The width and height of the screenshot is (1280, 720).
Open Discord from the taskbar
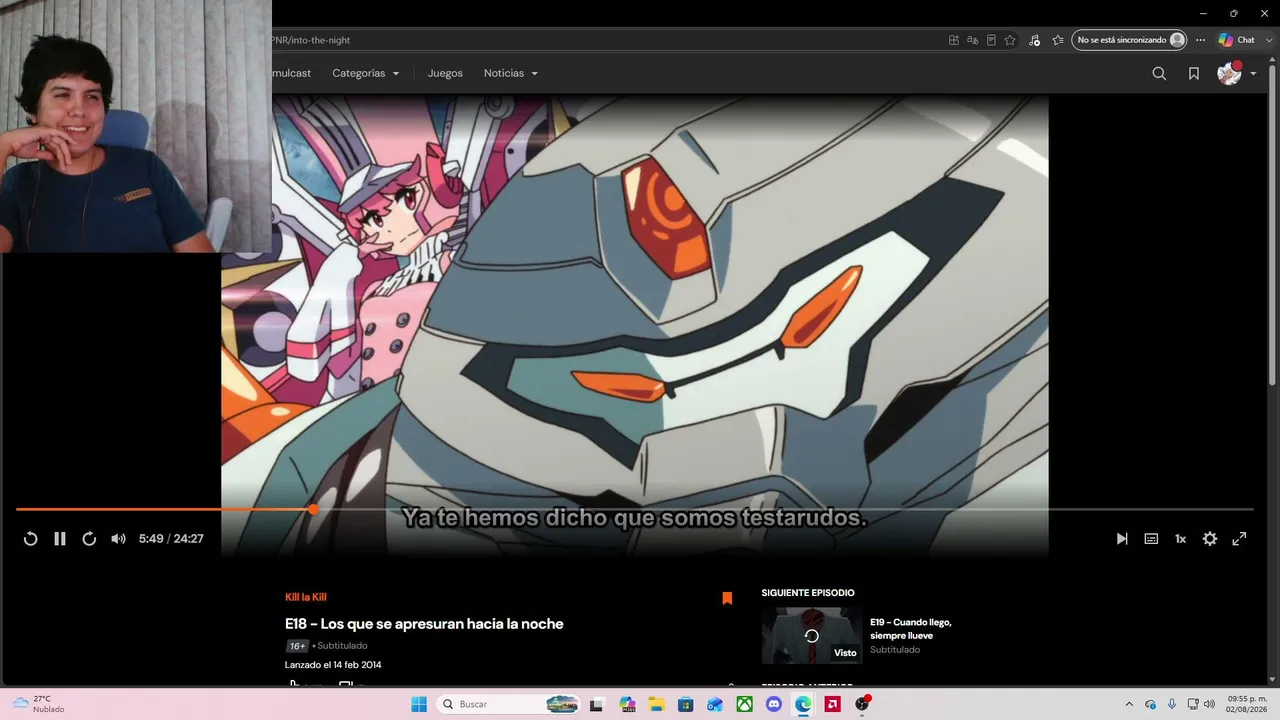coord(773,704)
